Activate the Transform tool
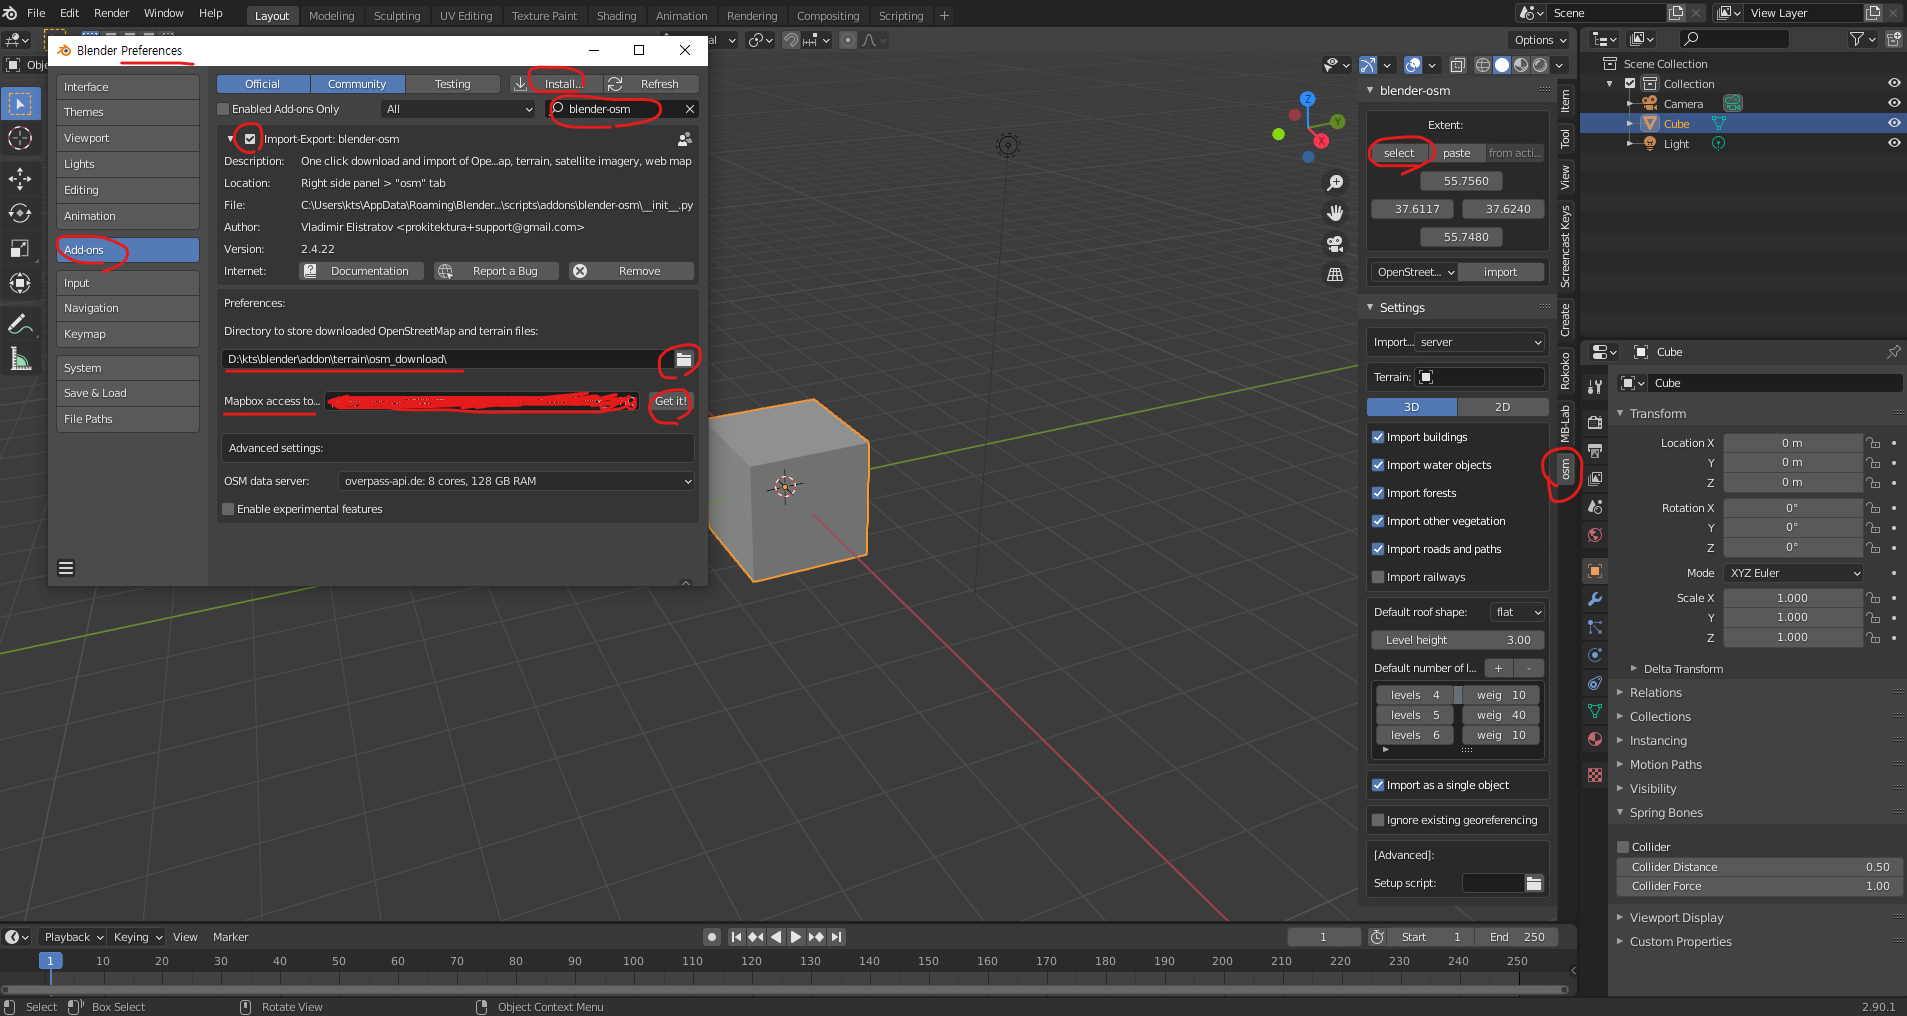 click(20, 283)
